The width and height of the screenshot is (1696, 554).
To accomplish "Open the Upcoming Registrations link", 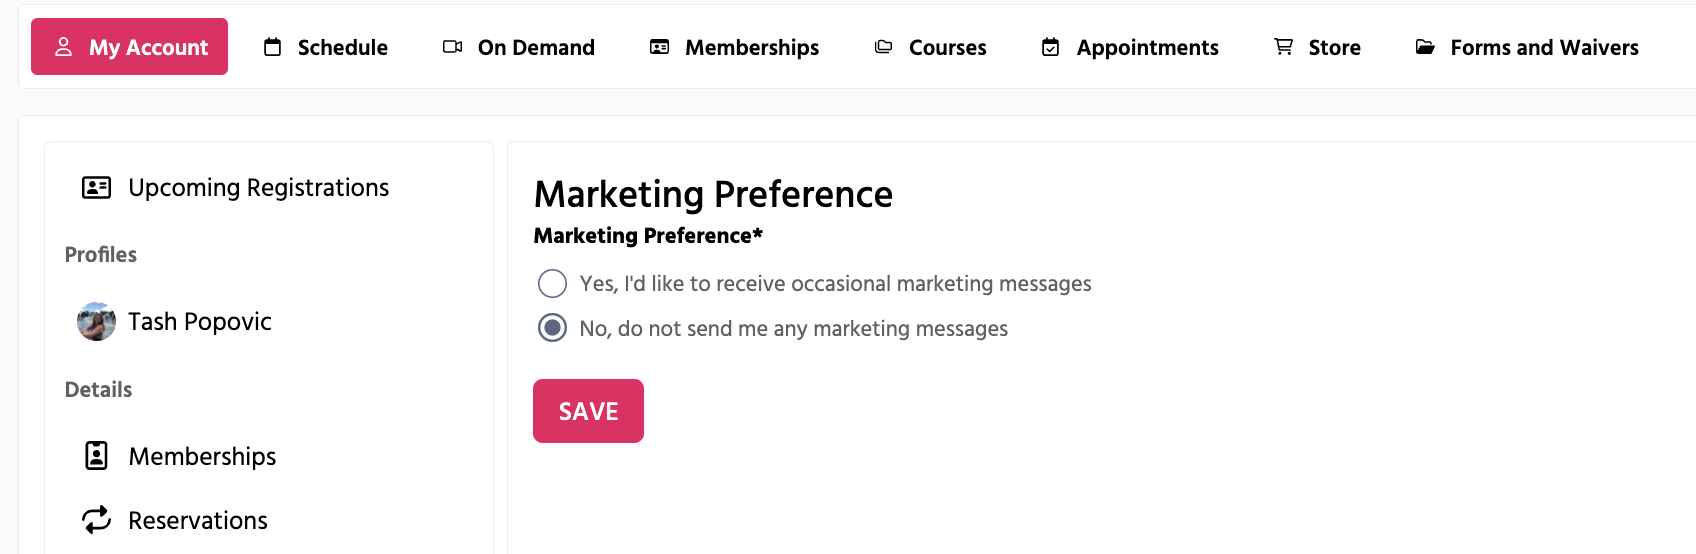I will pos(258,187).
